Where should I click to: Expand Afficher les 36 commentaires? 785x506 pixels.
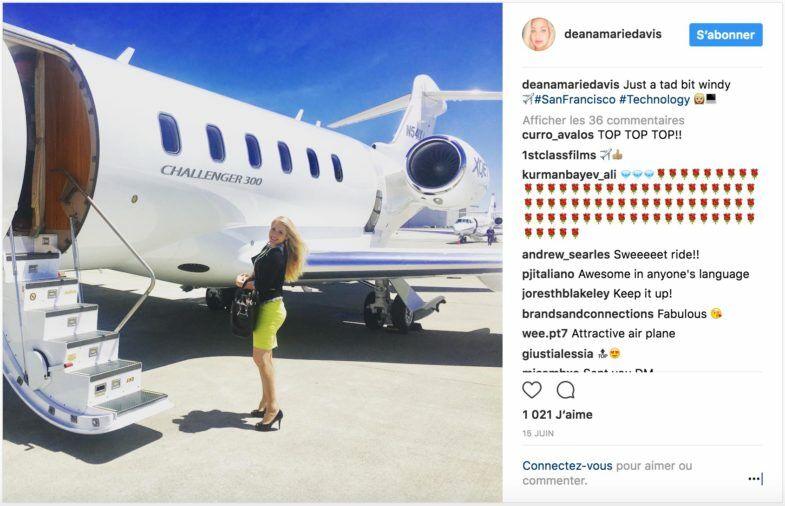coord(603,120)
